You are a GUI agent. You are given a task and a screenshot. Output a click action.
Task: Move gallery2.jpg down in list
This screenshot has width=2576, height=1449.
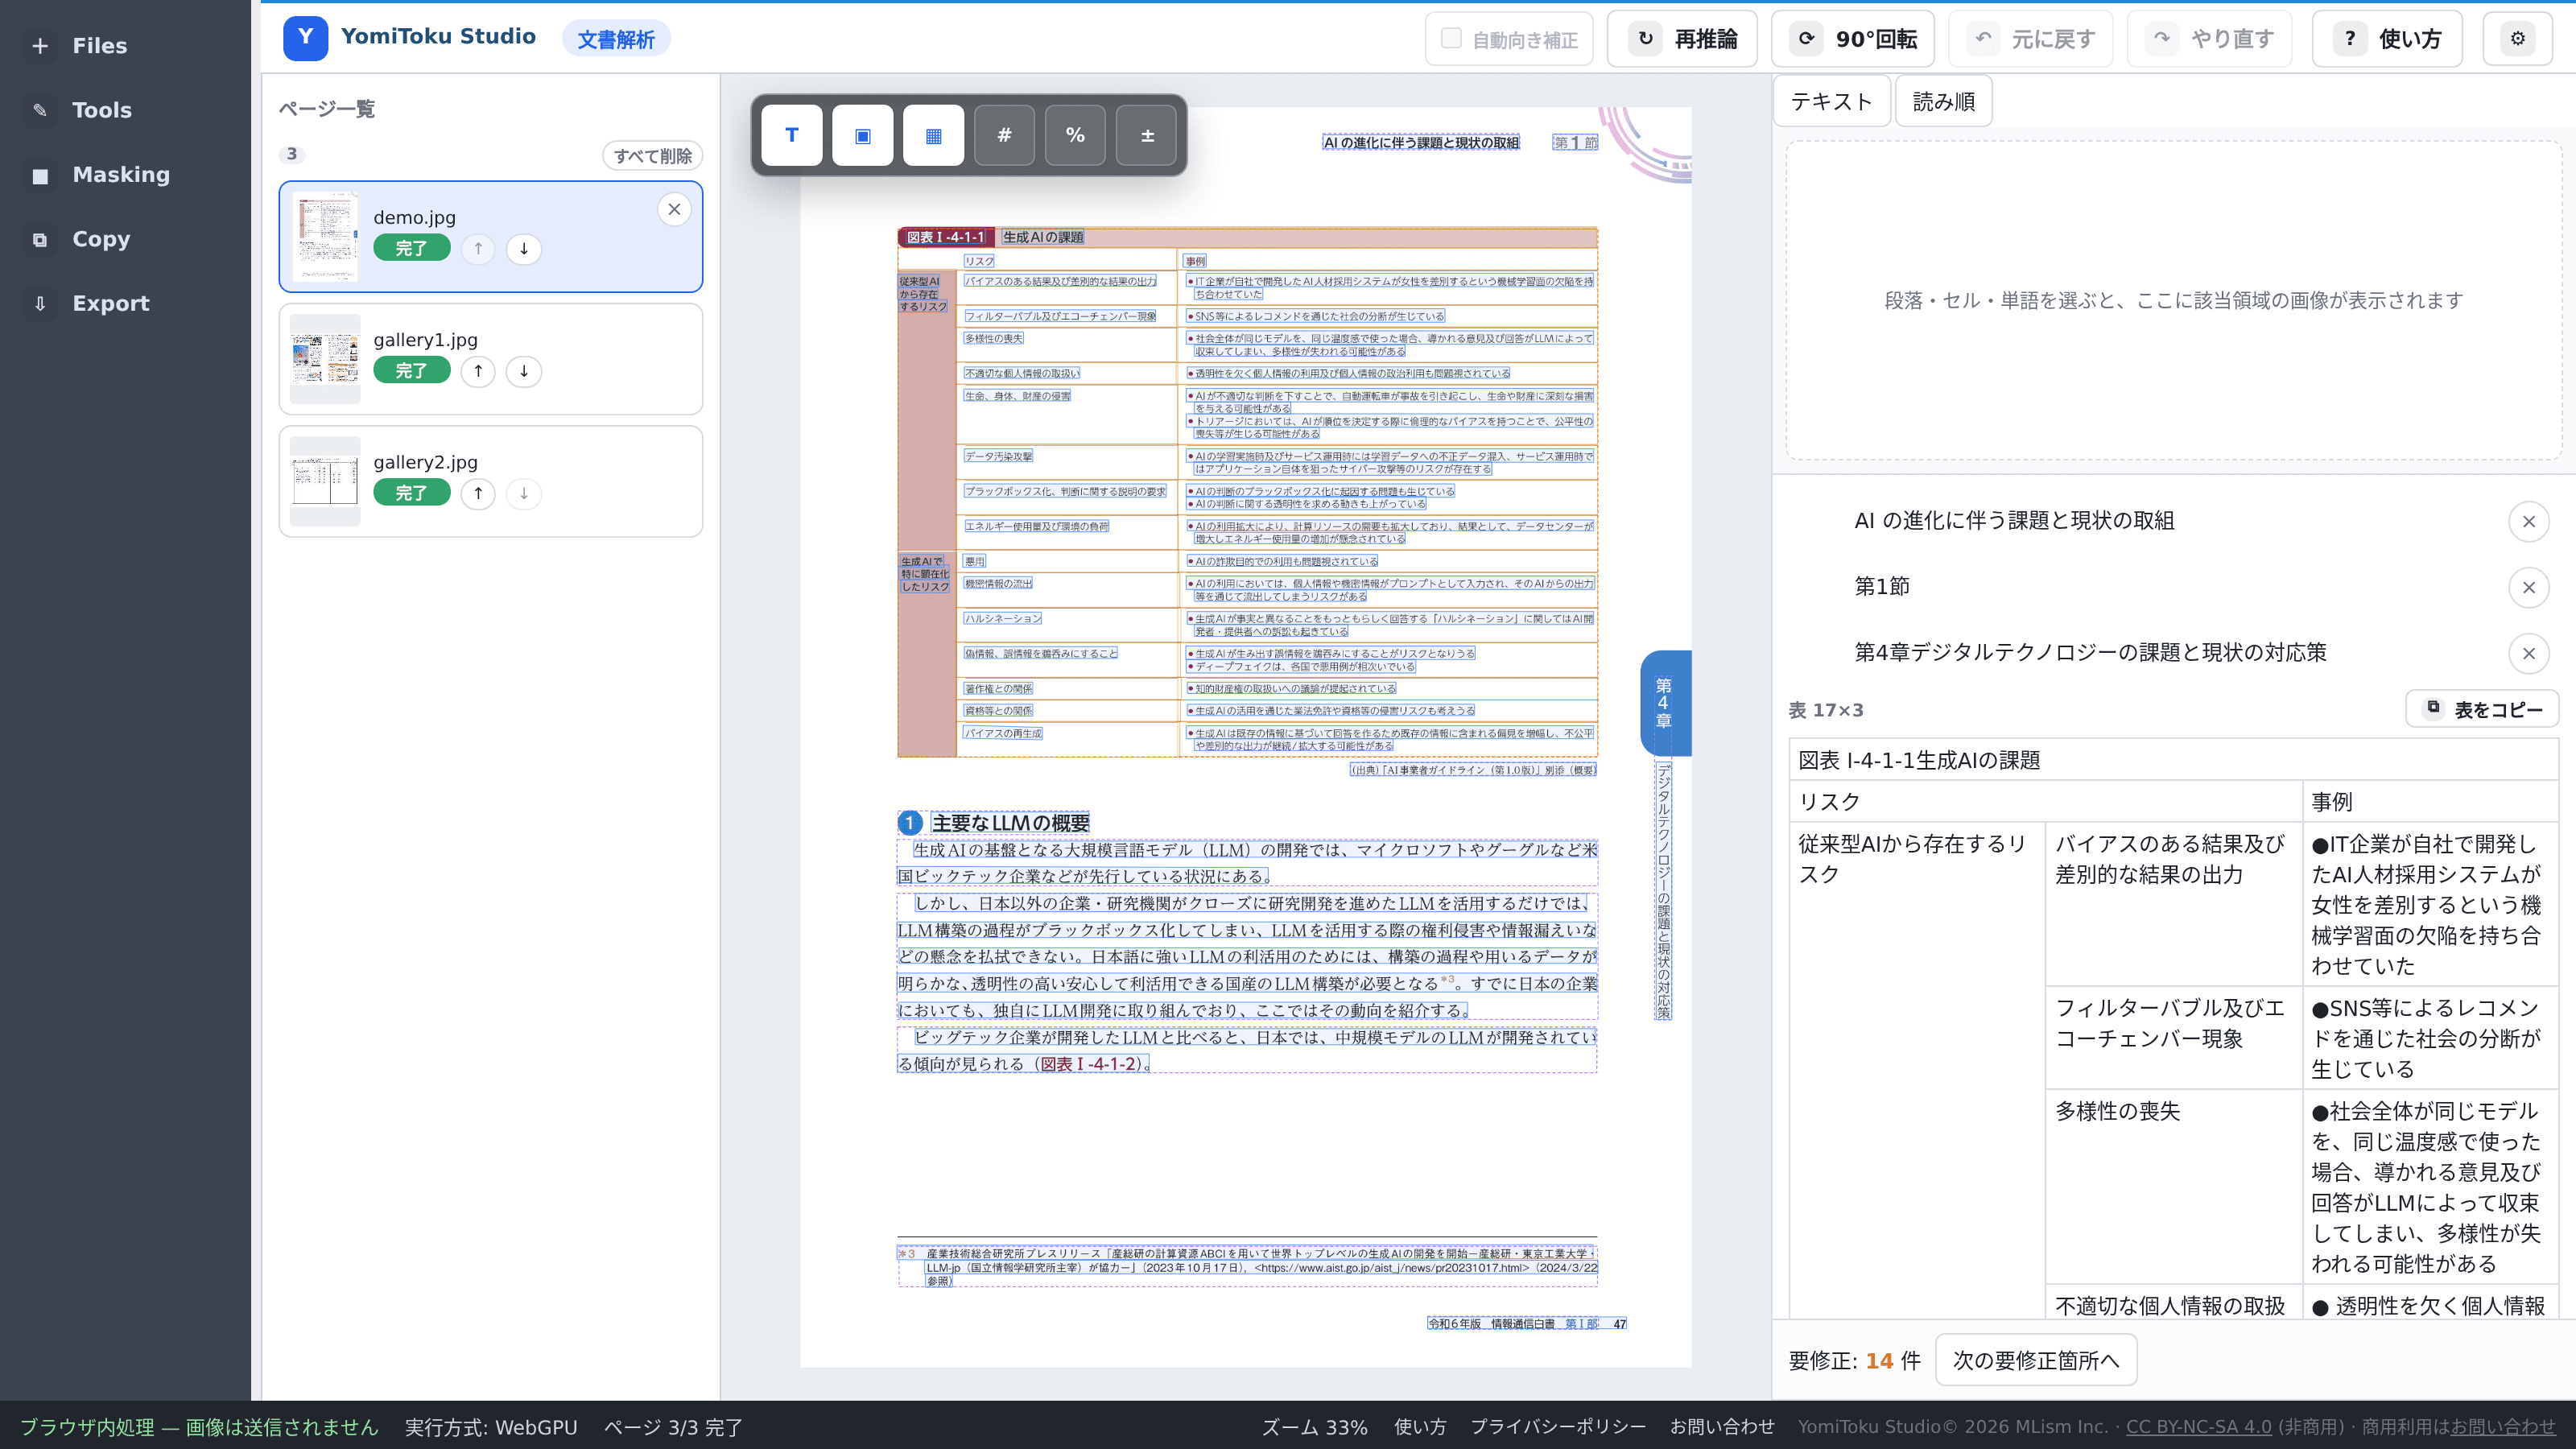tap(523, 493)
